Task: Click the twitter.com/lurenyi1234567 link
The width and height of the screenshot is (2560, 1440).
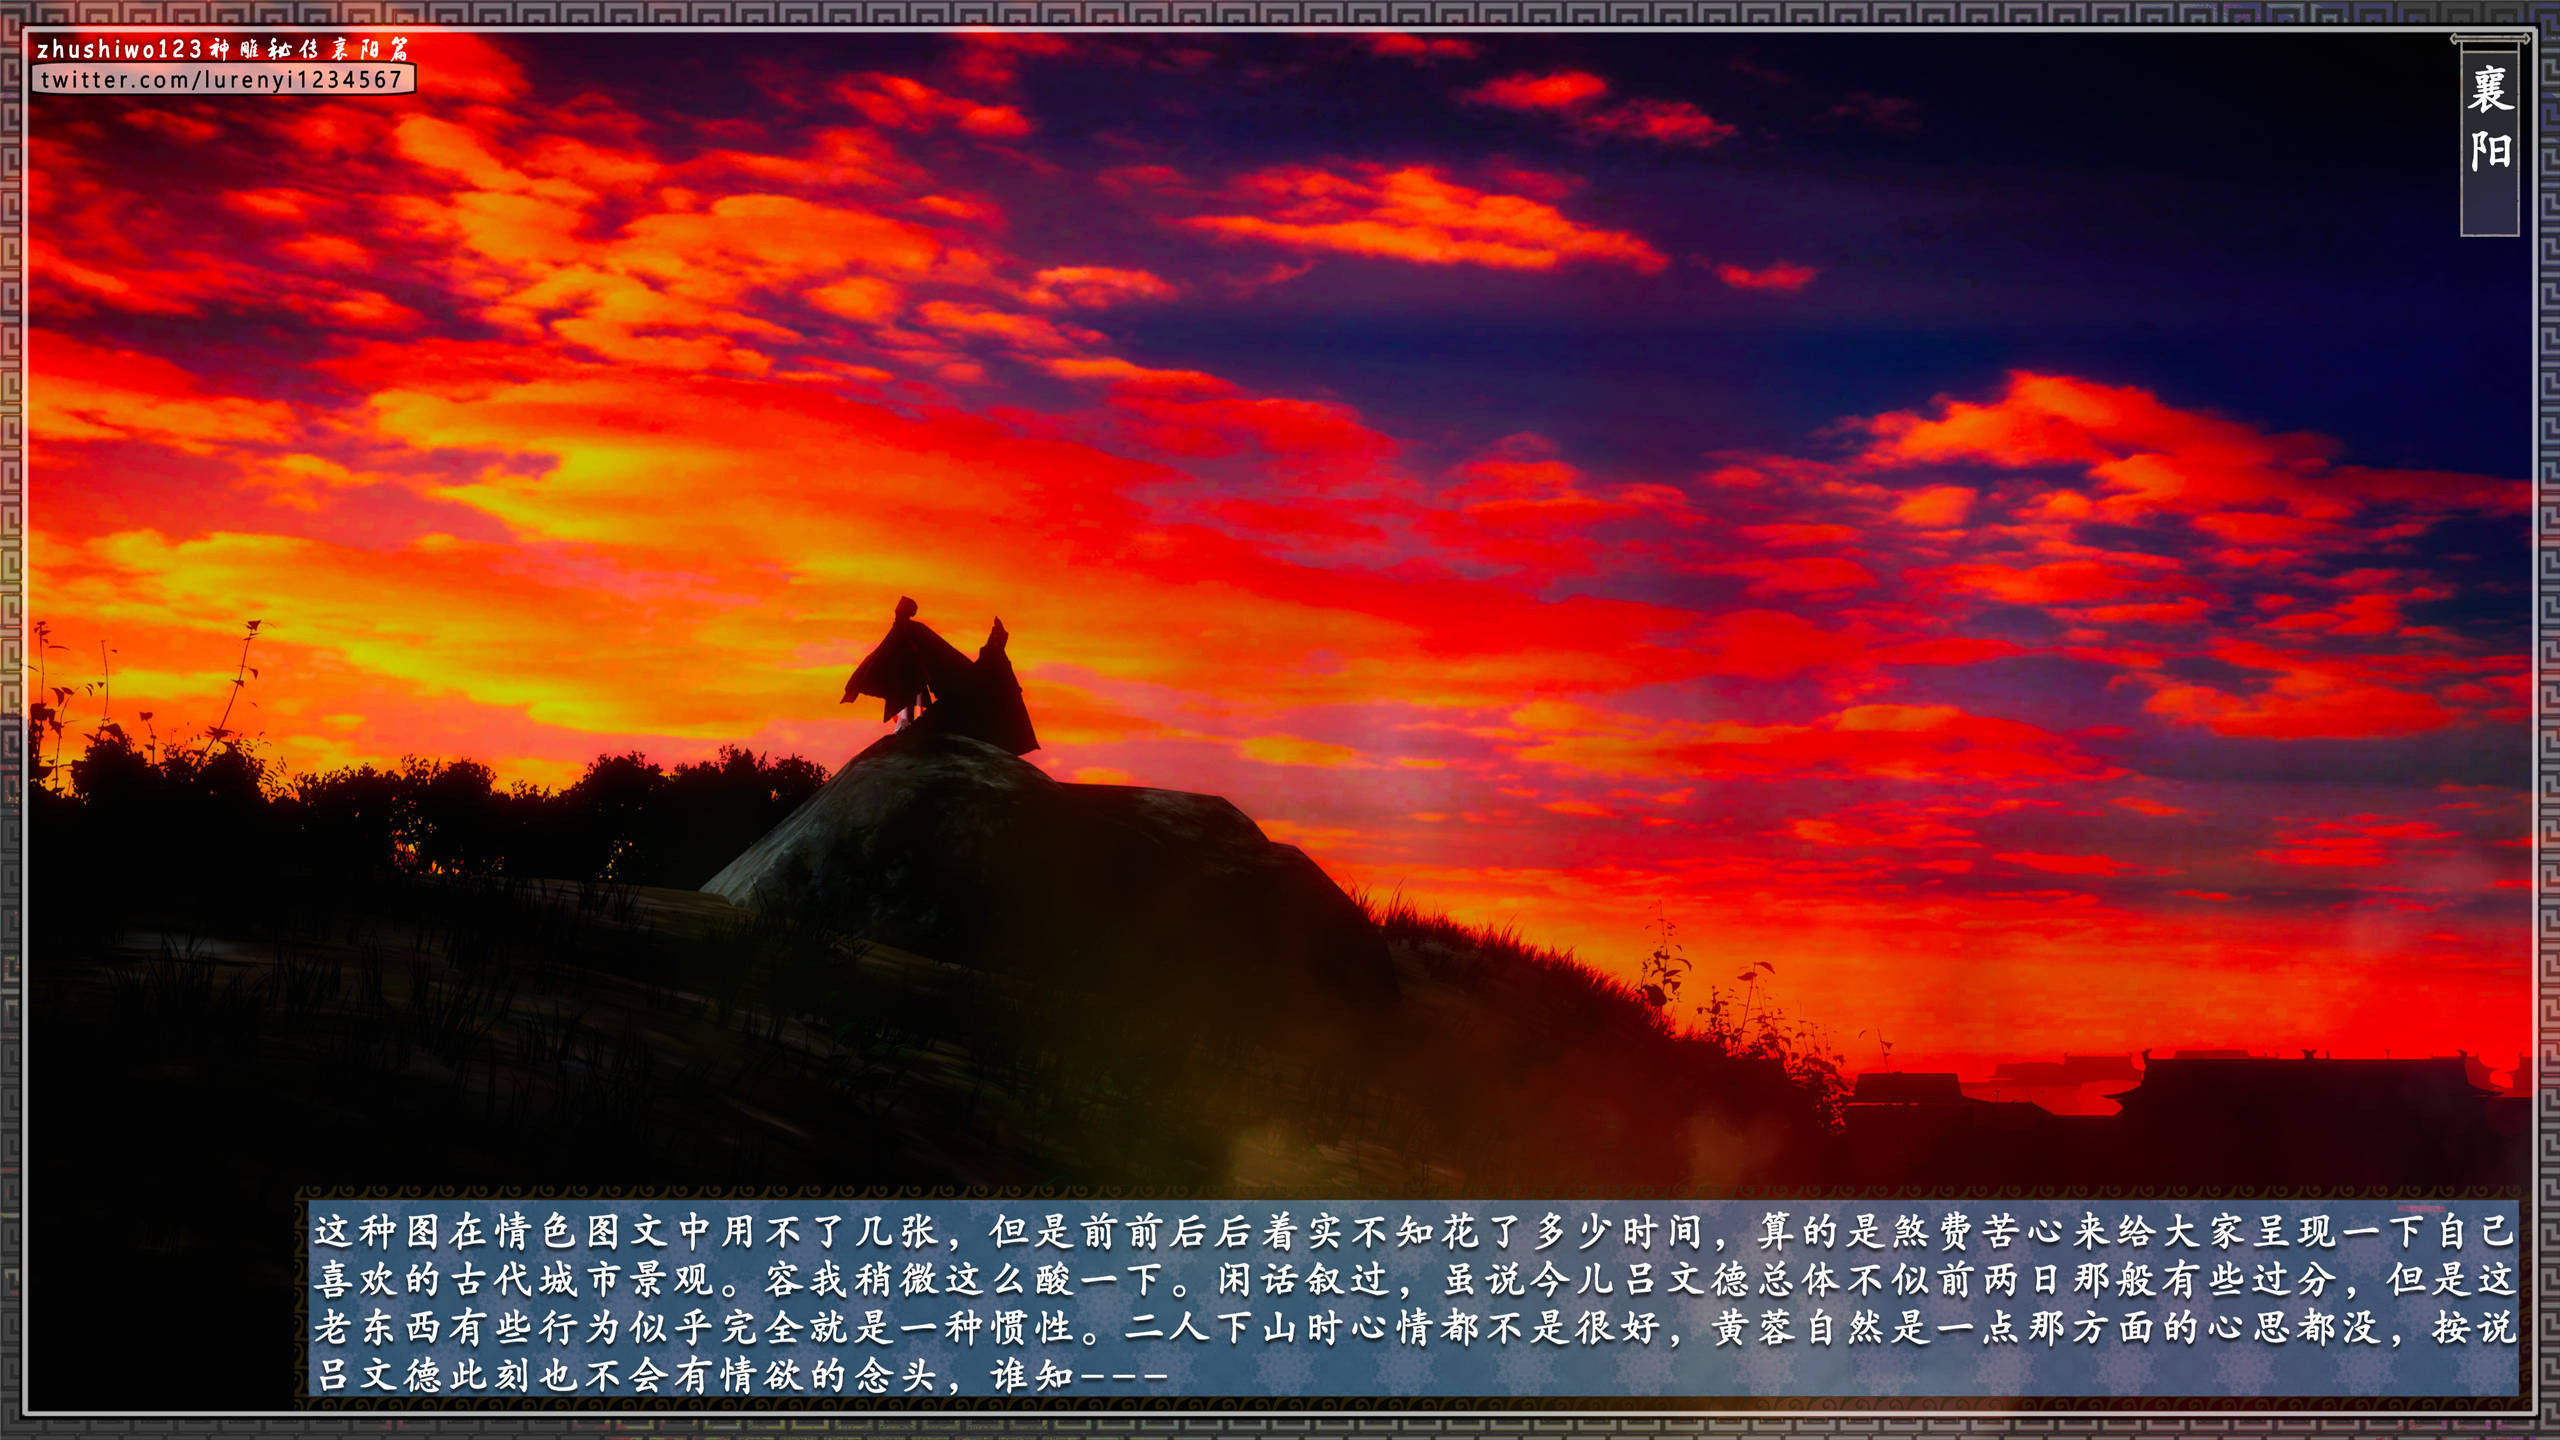Action: pos(222,80)
